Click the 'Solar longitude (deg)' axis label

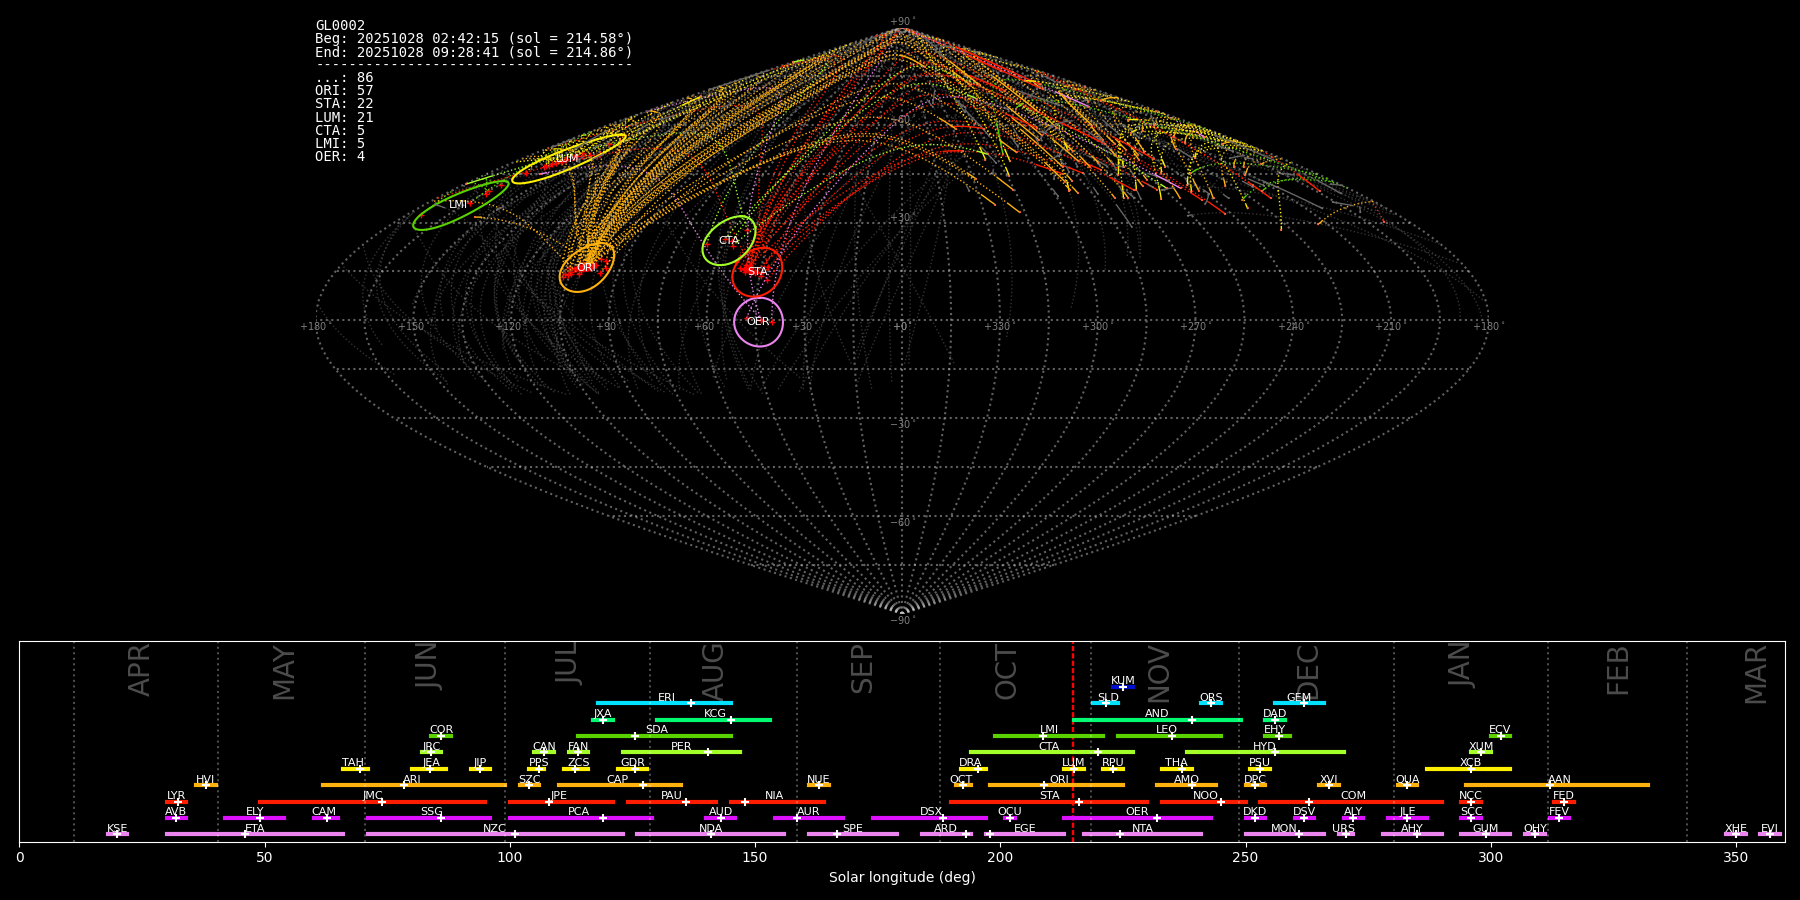[901, 878]
